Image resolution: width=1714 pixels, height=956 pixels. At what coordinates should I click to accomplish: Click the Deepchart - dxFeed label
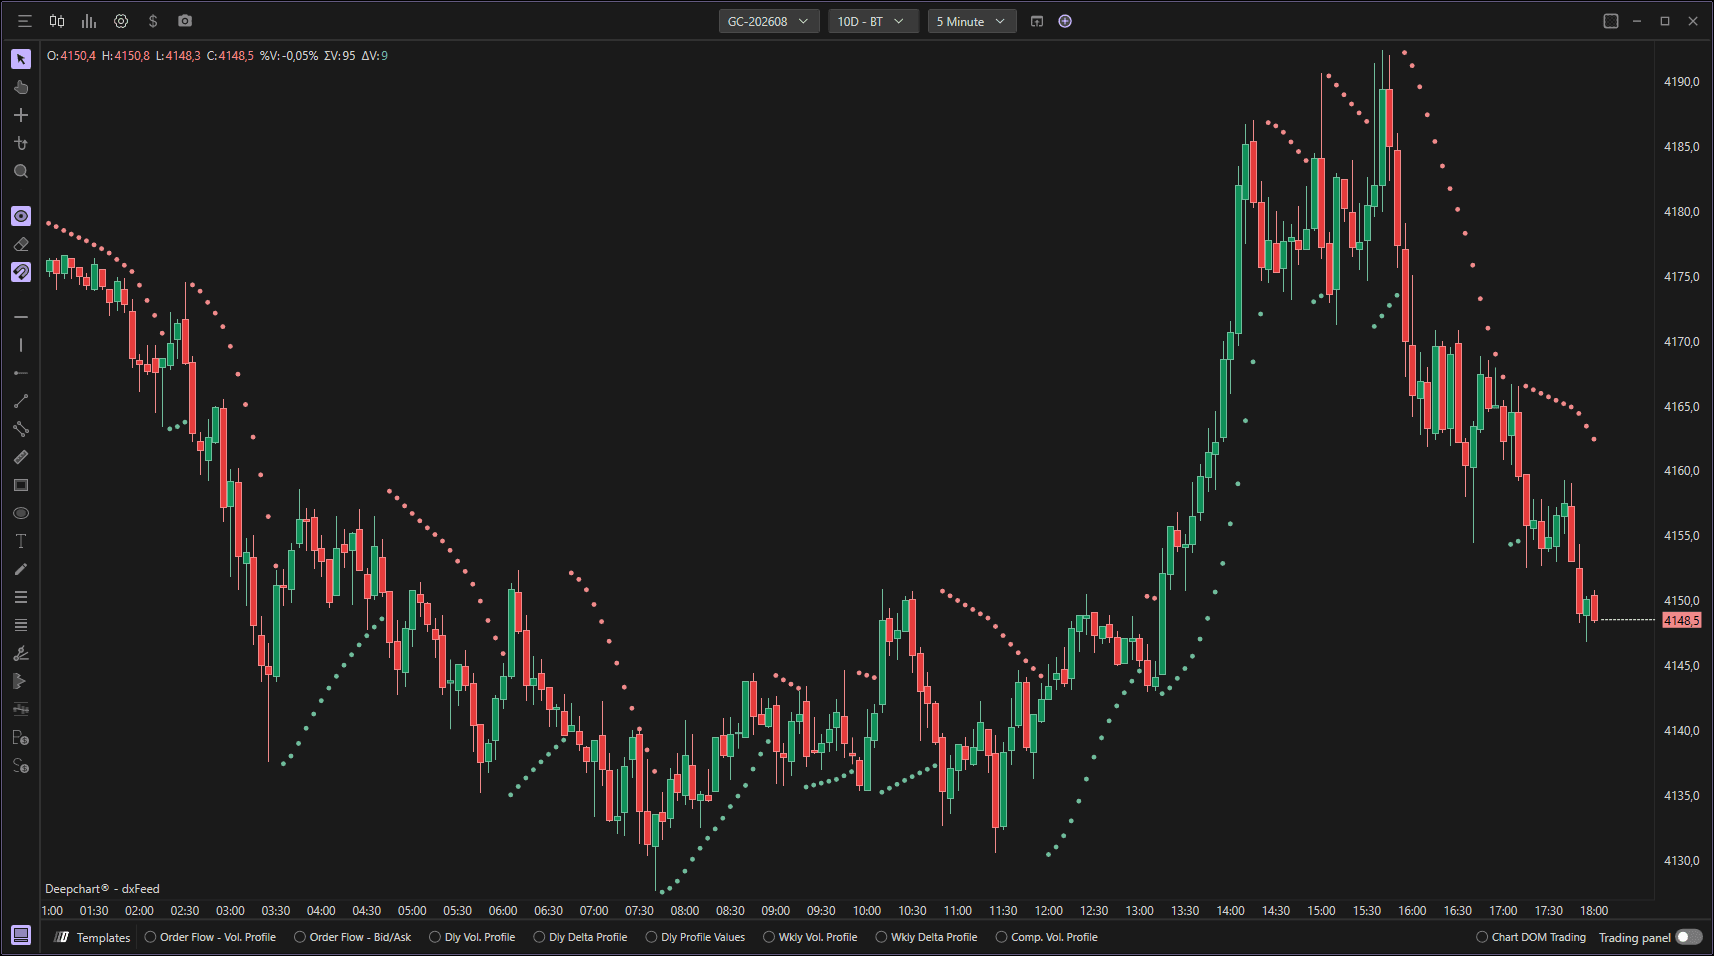click(x=102, y=889)
